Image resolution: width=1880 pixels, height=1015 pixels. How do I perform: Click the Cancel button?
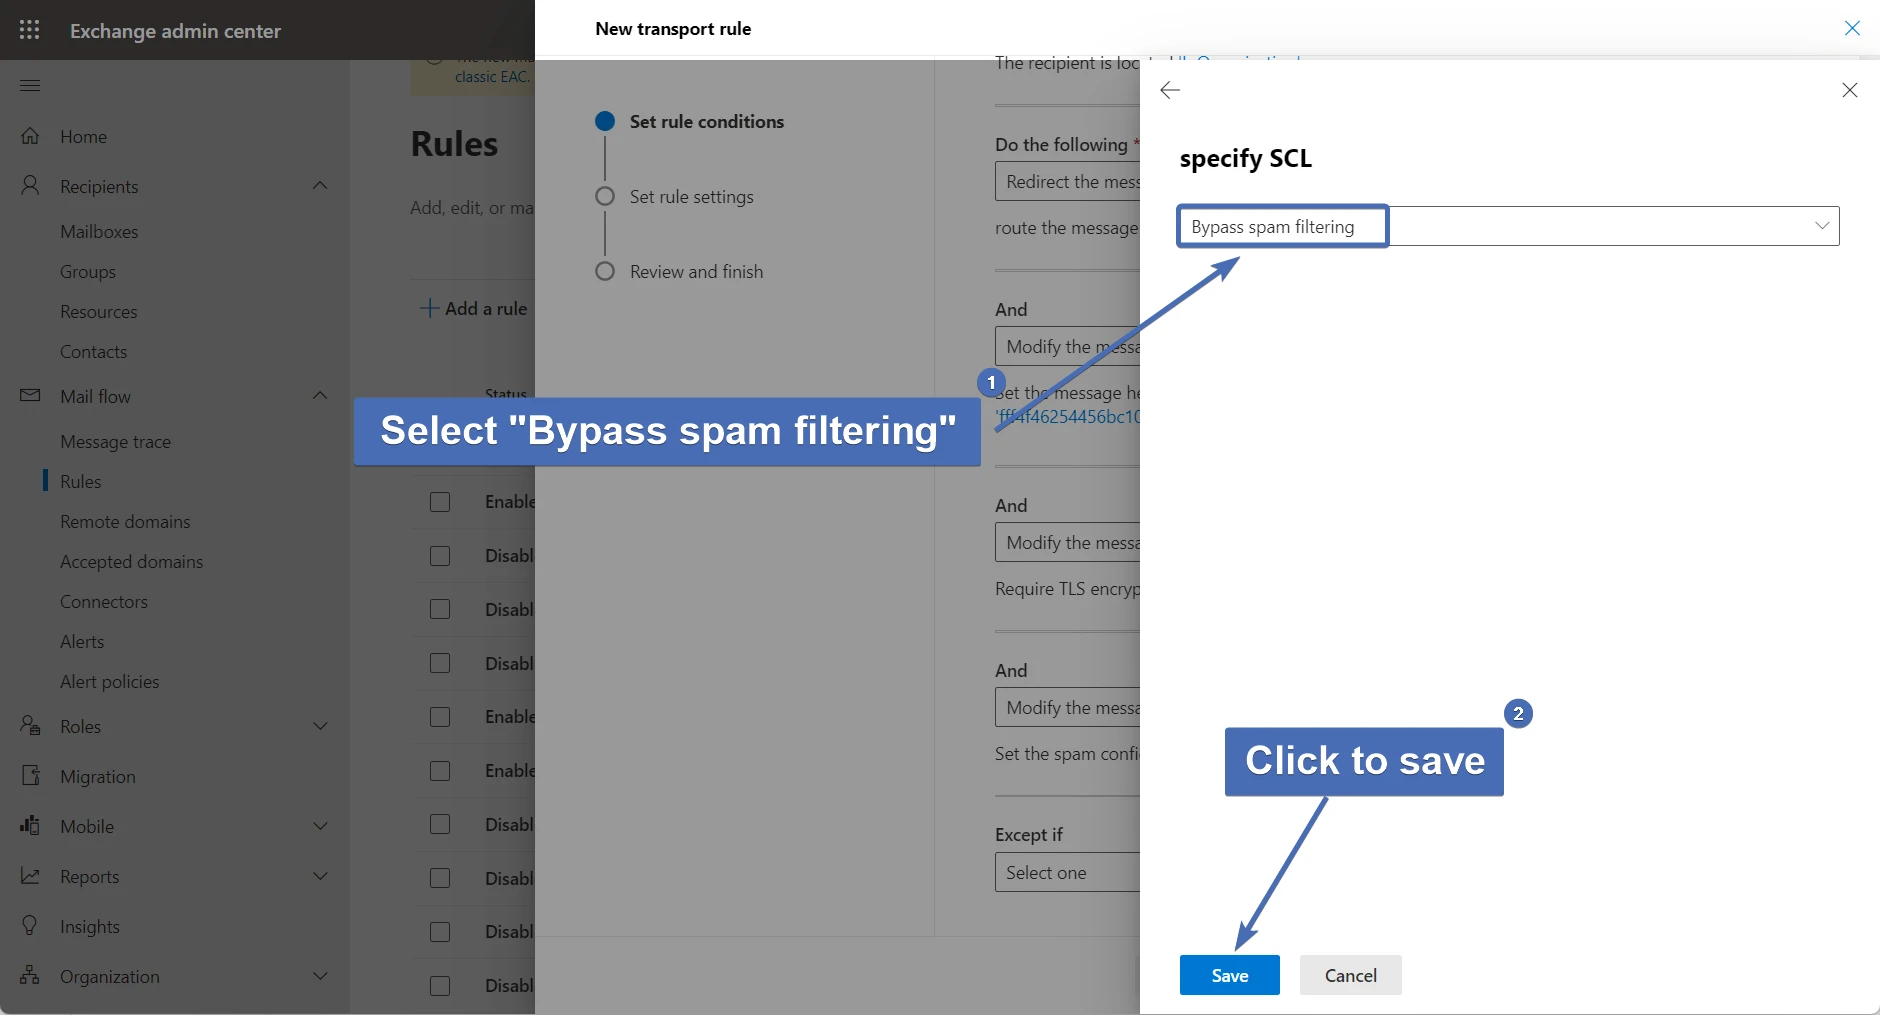point(1350,975)
